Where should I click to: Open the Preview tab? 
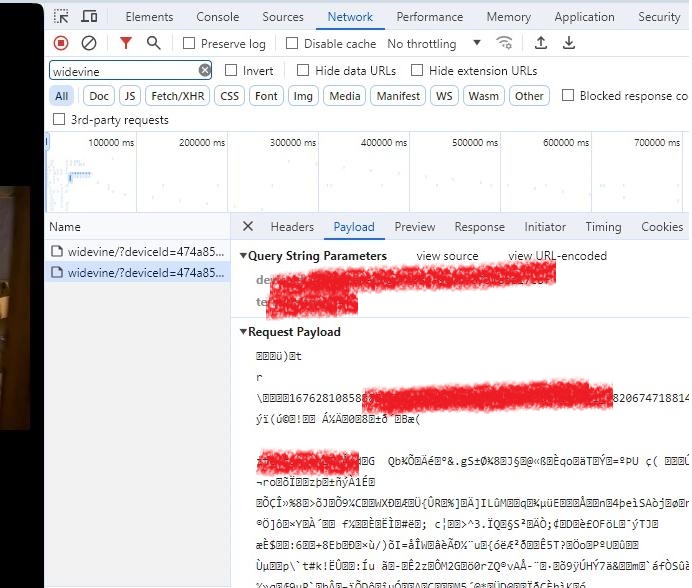pyautogui.click(x=414, y=226)
